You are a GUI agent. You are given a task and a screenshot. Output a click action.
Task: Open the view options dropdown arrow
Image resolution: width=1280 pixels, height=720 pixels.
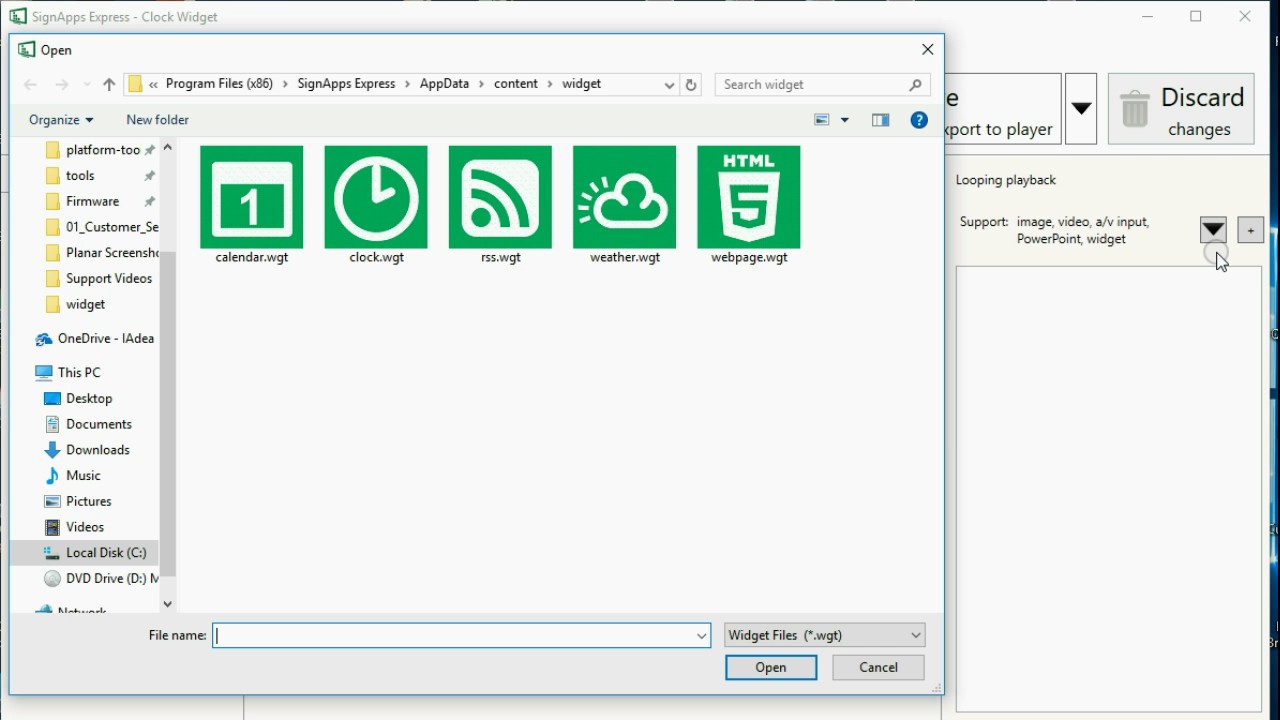tap(845, 120)
